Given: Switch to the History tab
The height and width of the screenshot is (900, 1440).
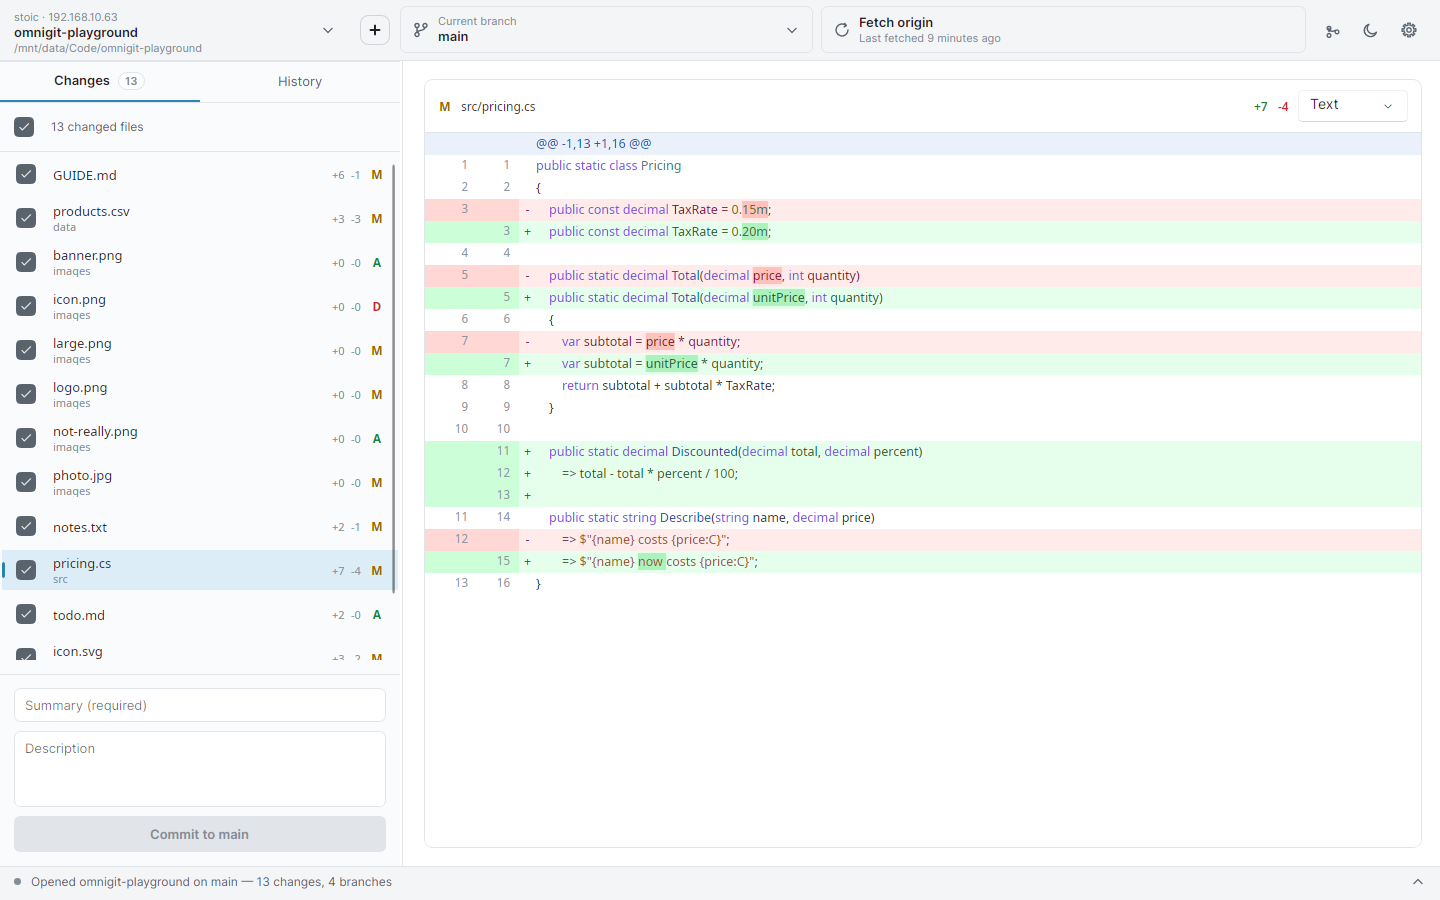Looking at the screenshot, I should (300, 82).
